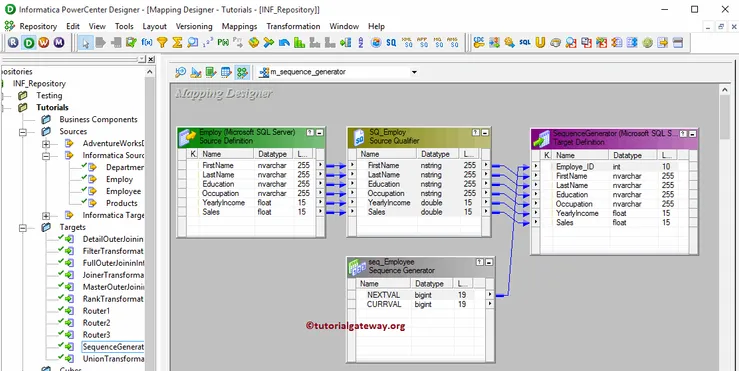Click the green bar chart Rank icon

299,43
